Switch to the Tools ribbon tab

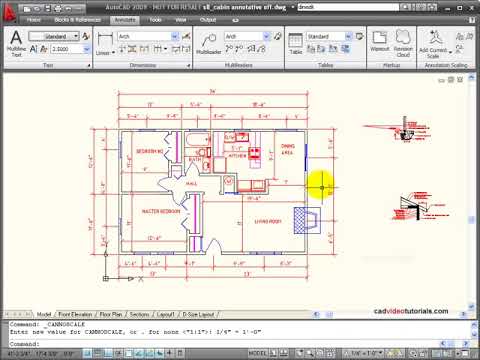[x=155, y=20]
